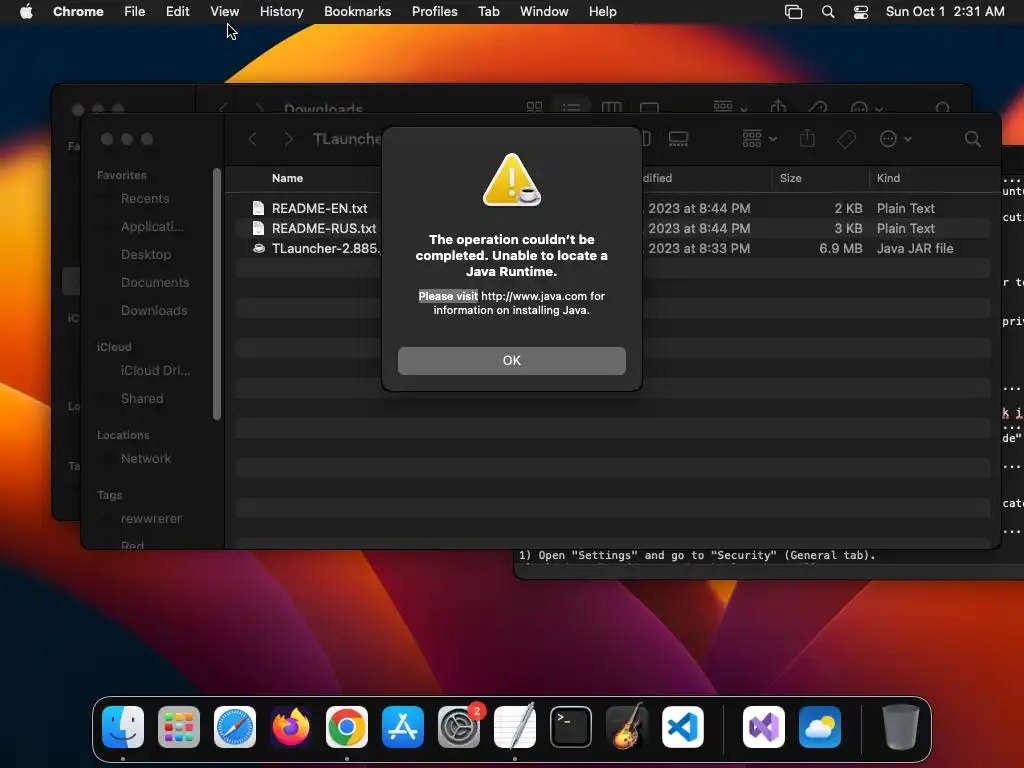
Task: Click the Finder sidebar scrollbar
Action: (x=217, y=294)
